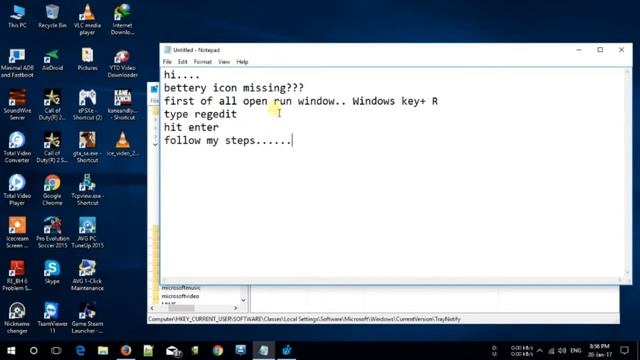
Task: Switch to Firefox on the taskbar
Action: point(126,351)
